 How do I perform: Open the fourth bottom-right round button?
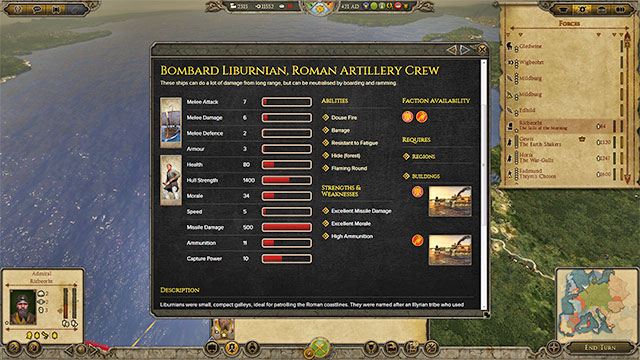click(431, 348)
